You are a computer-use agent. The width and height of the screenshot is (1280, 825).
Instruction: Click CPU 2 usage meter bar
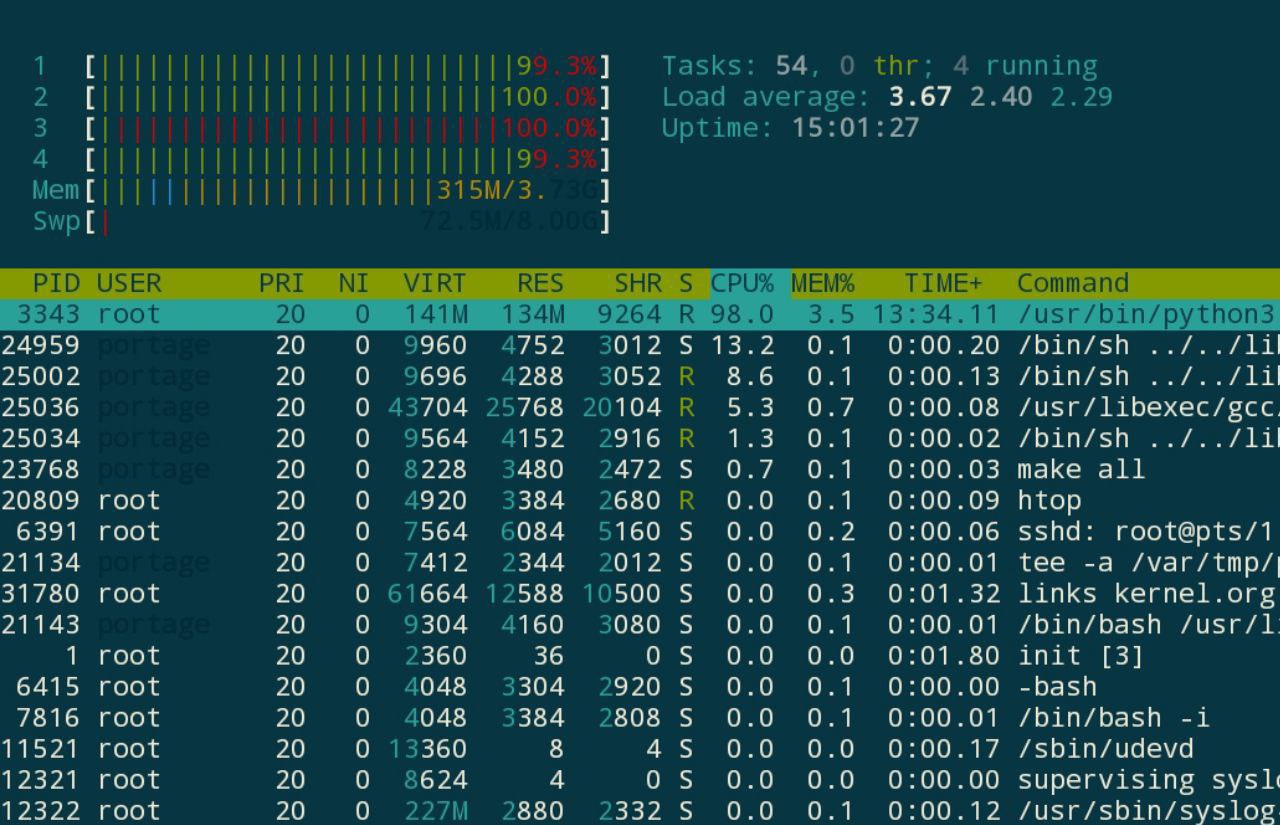(x=348, y=97)
